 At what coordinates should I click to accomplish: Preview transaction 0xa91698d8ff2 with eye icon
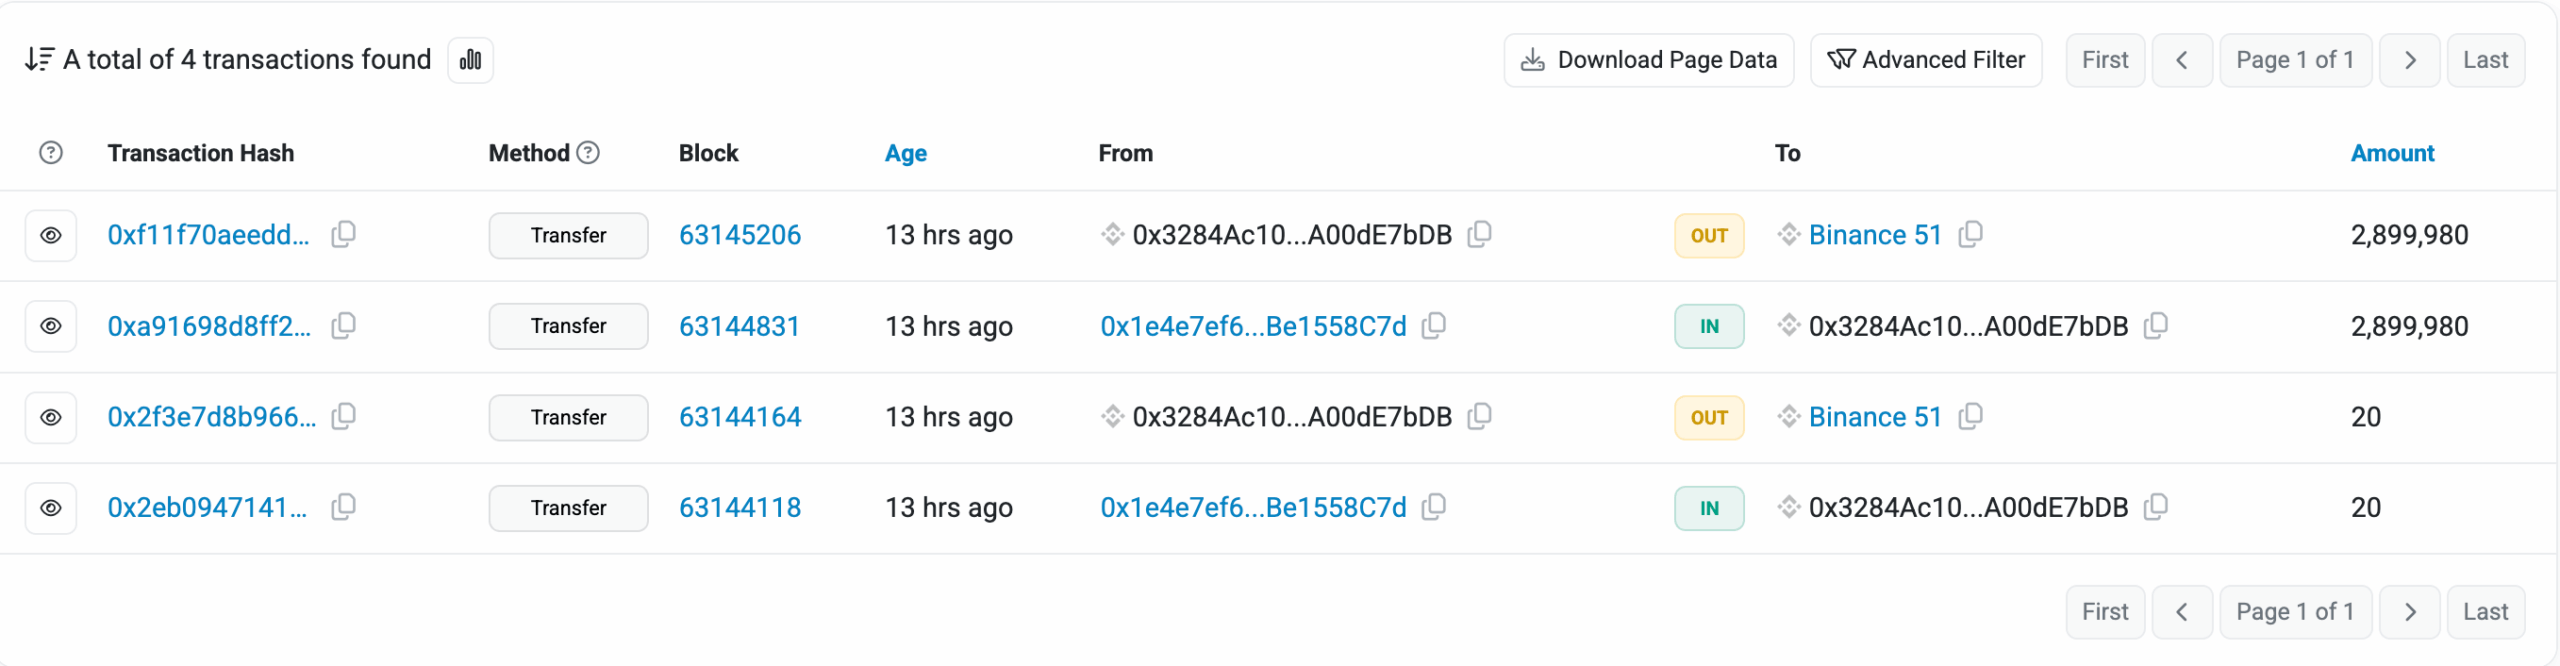click(x=51, y=326)
